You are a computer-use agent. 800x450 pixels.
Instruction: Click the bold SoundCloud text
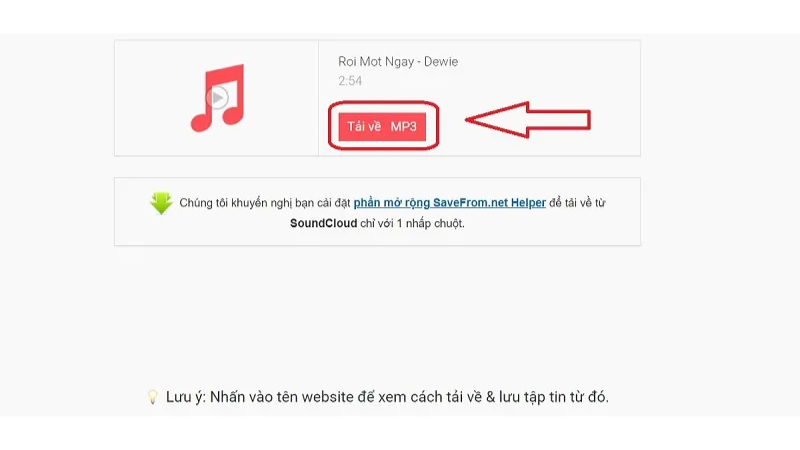[323, 223]
